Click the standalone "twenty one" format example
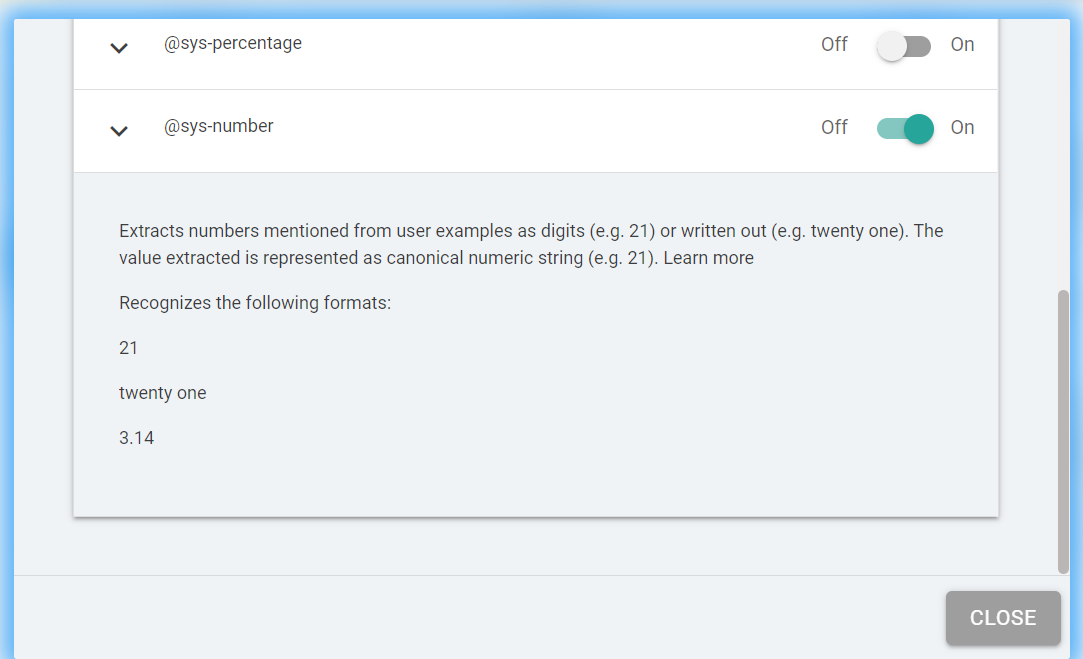Viewport: 1083px width, 659px height. pyautogui.click(x=162, y=393)
